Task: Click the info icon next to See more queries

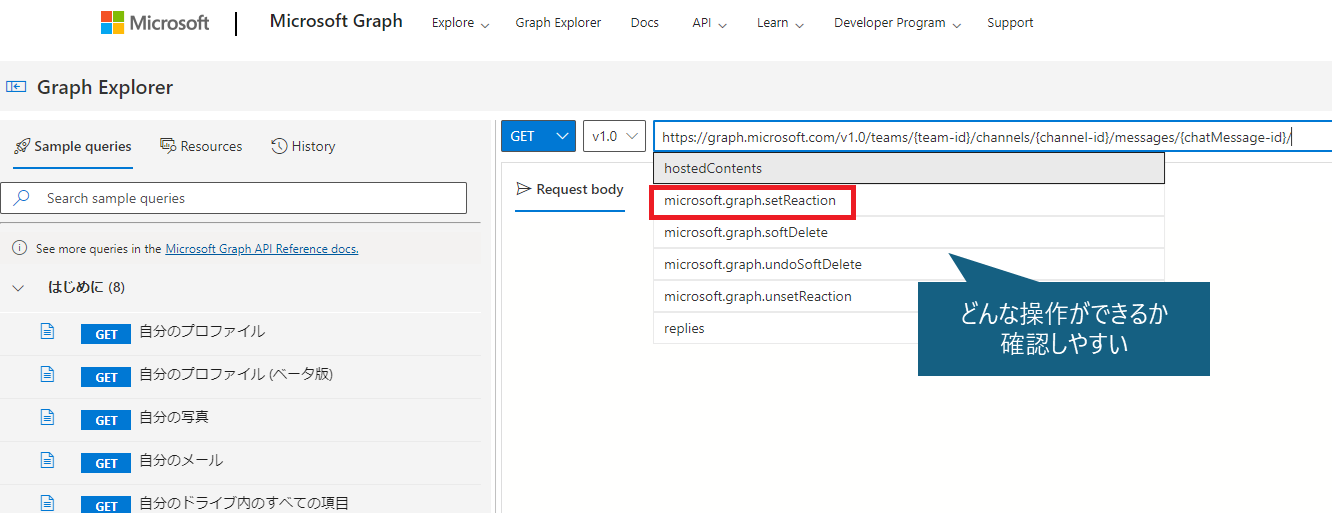Action: click(x=19, y=248)
